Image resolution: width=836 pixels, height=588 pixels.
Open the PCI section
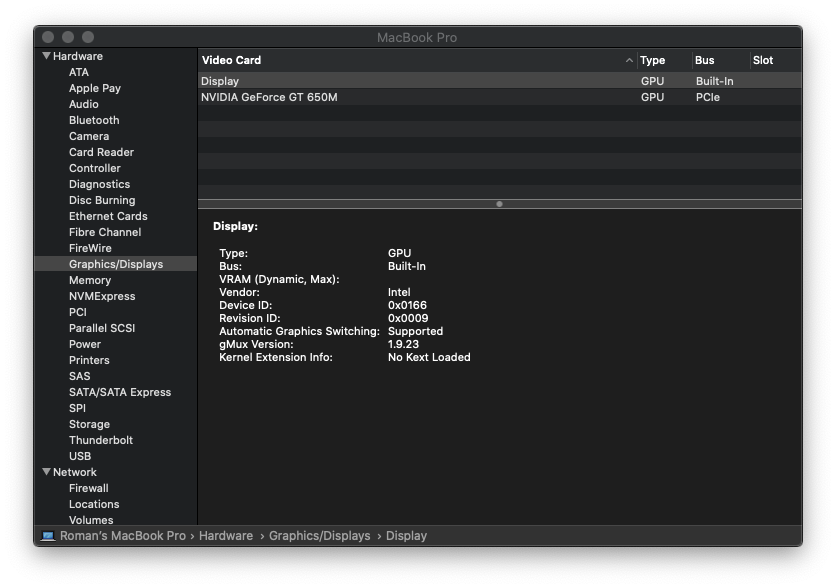[78, 312]
